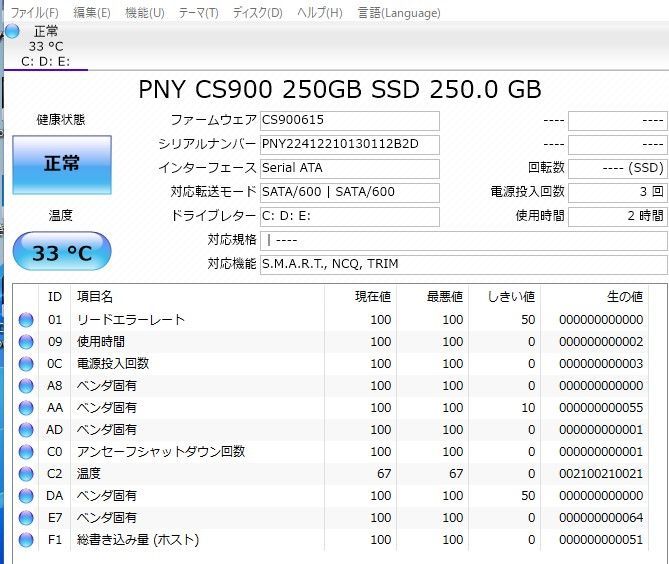Click the blue status icon for ID 09
This screenshot has width=669, height=564.
point(26,342)
